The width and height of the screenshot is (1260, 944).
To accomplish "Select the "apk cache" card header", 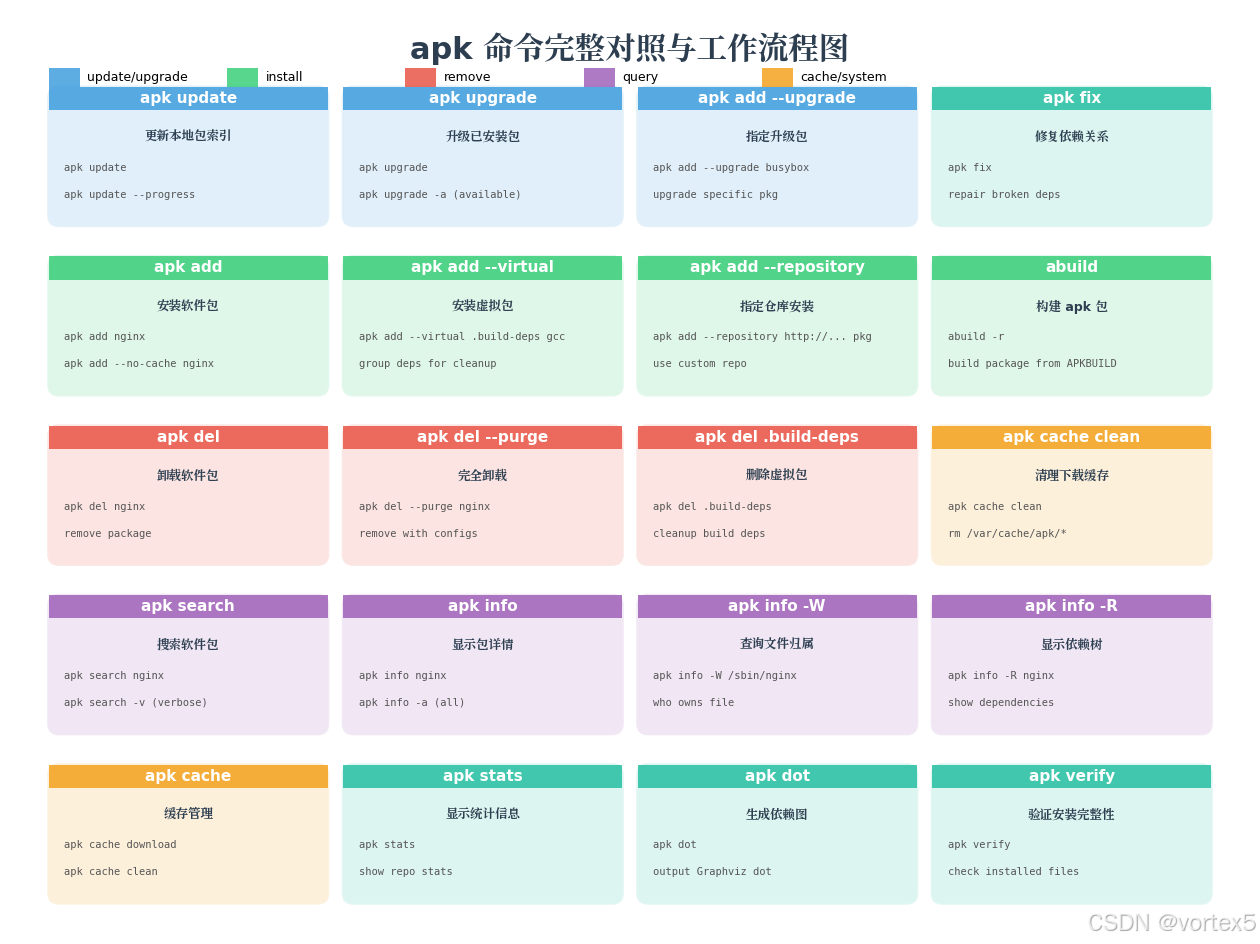I will coord(188,776).
